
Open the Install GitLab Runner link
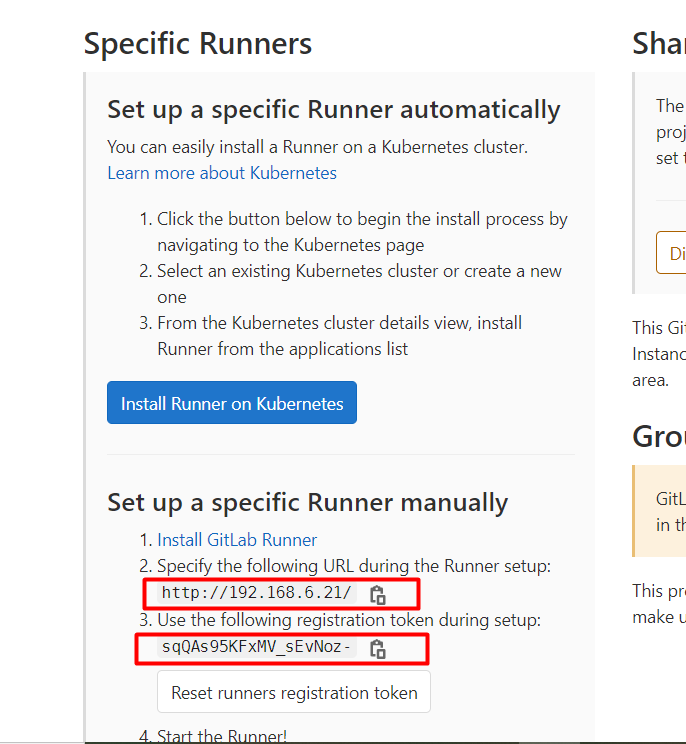click(x=237, y=540)
